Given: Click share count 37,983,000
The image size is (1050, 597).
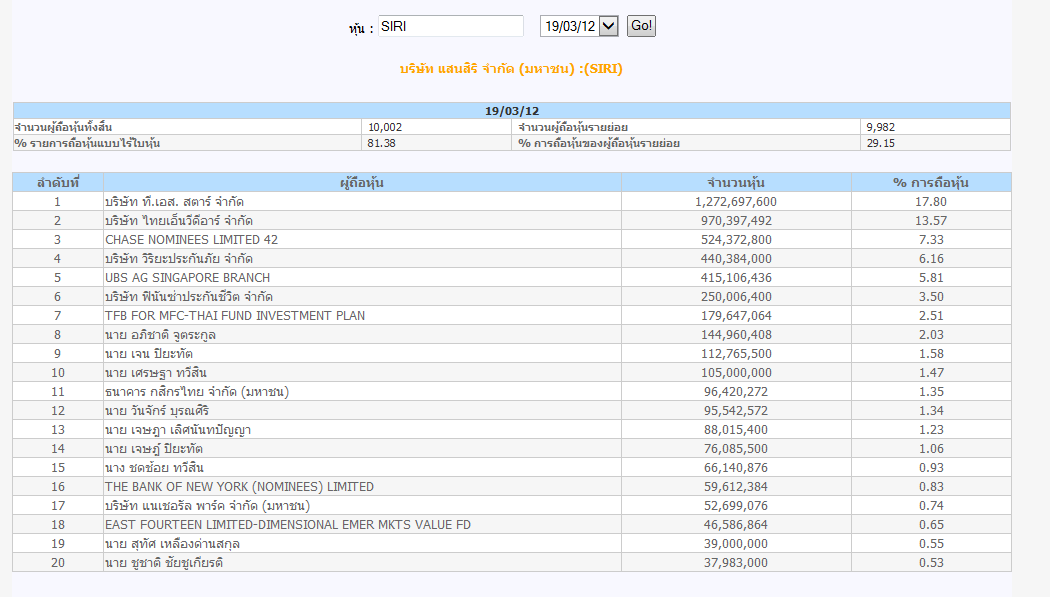Looking at the screenshot, I should 736,563.
